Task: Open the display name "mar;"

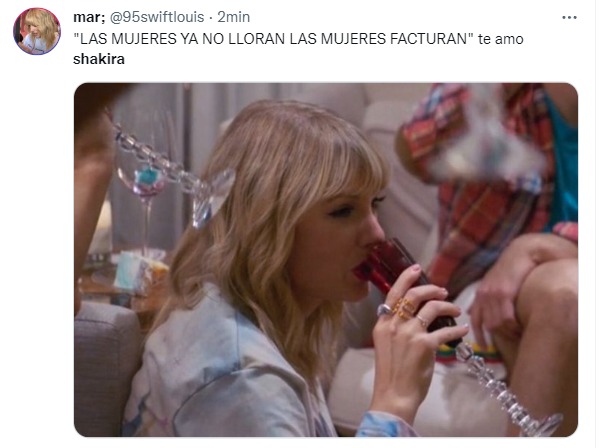Action: pyautogui.click(x=89, y=17)
